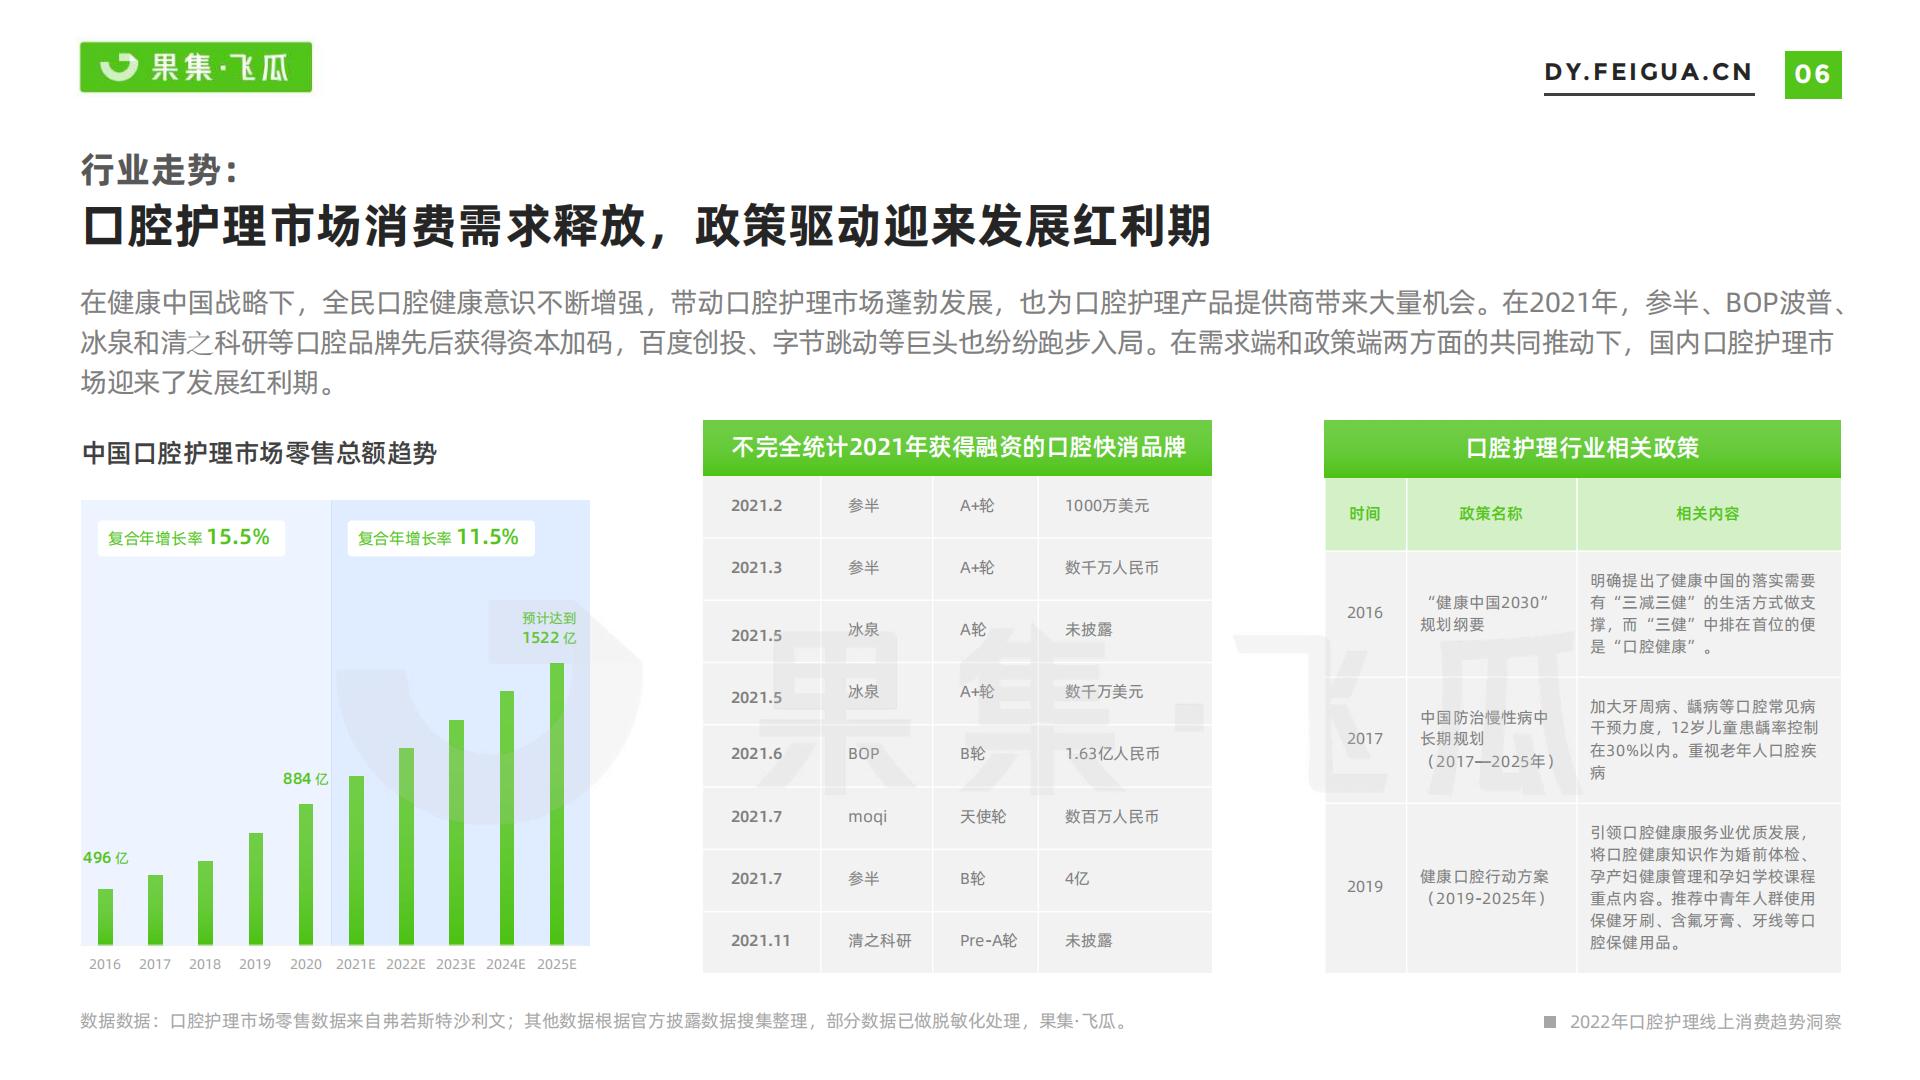Select the 天使轮 round cell
The height and width of the screenshot is (1080, 1920).
(983, 817)
